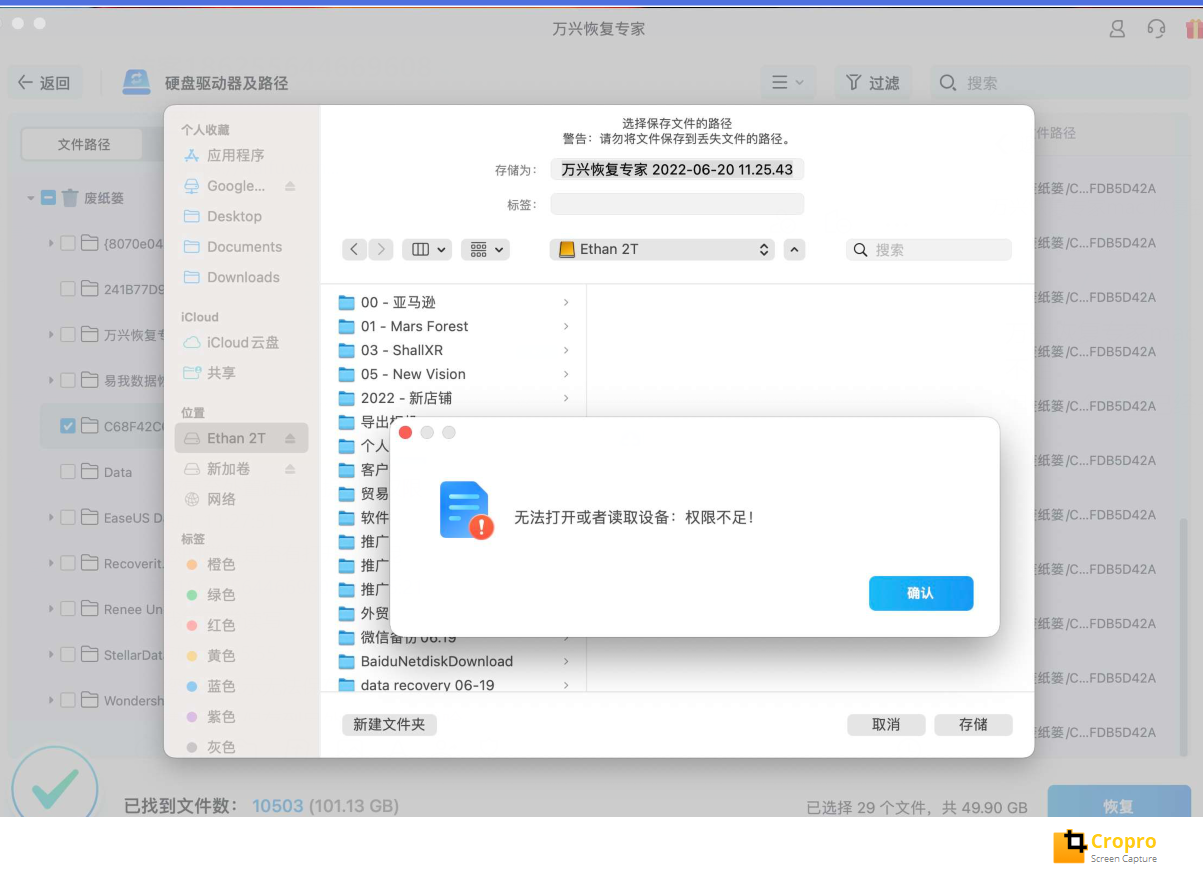Open the customer support headset icon
The image size is (1203, 881).
tap(1157, 29)
